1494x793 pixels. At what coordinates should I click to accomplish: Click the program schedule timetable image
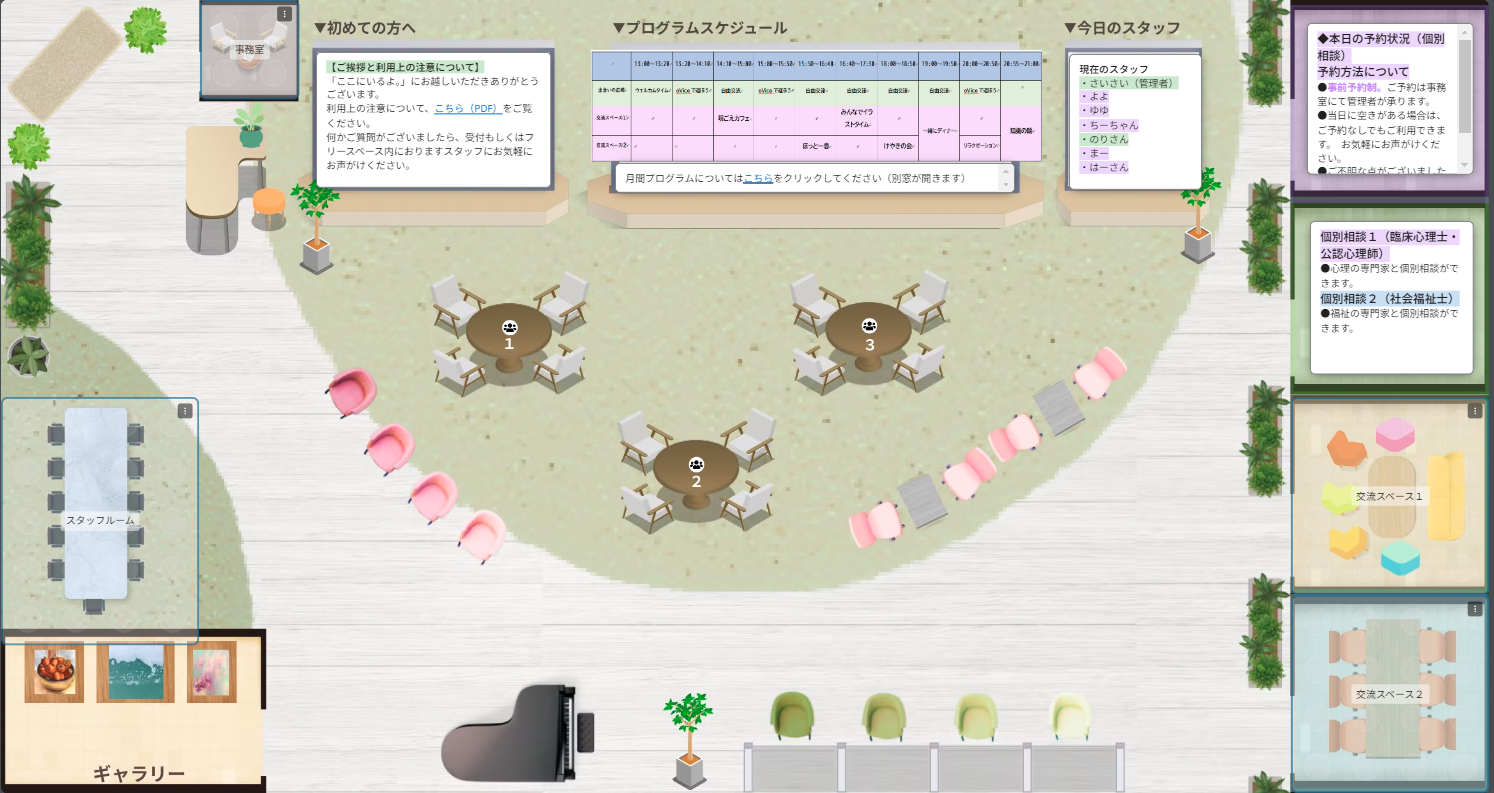pyautogui.click(x=816, y=106)
